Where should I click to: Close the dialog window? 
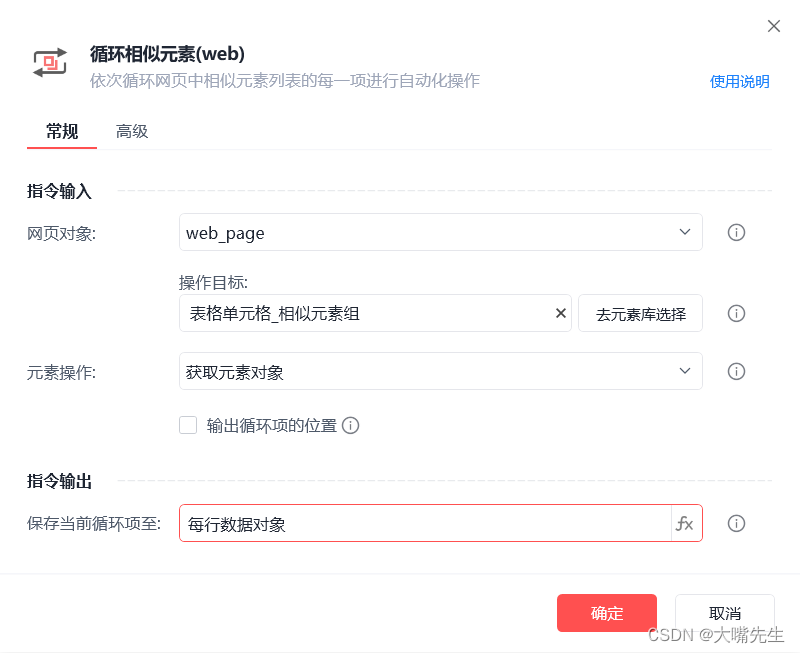click(773, 26)
